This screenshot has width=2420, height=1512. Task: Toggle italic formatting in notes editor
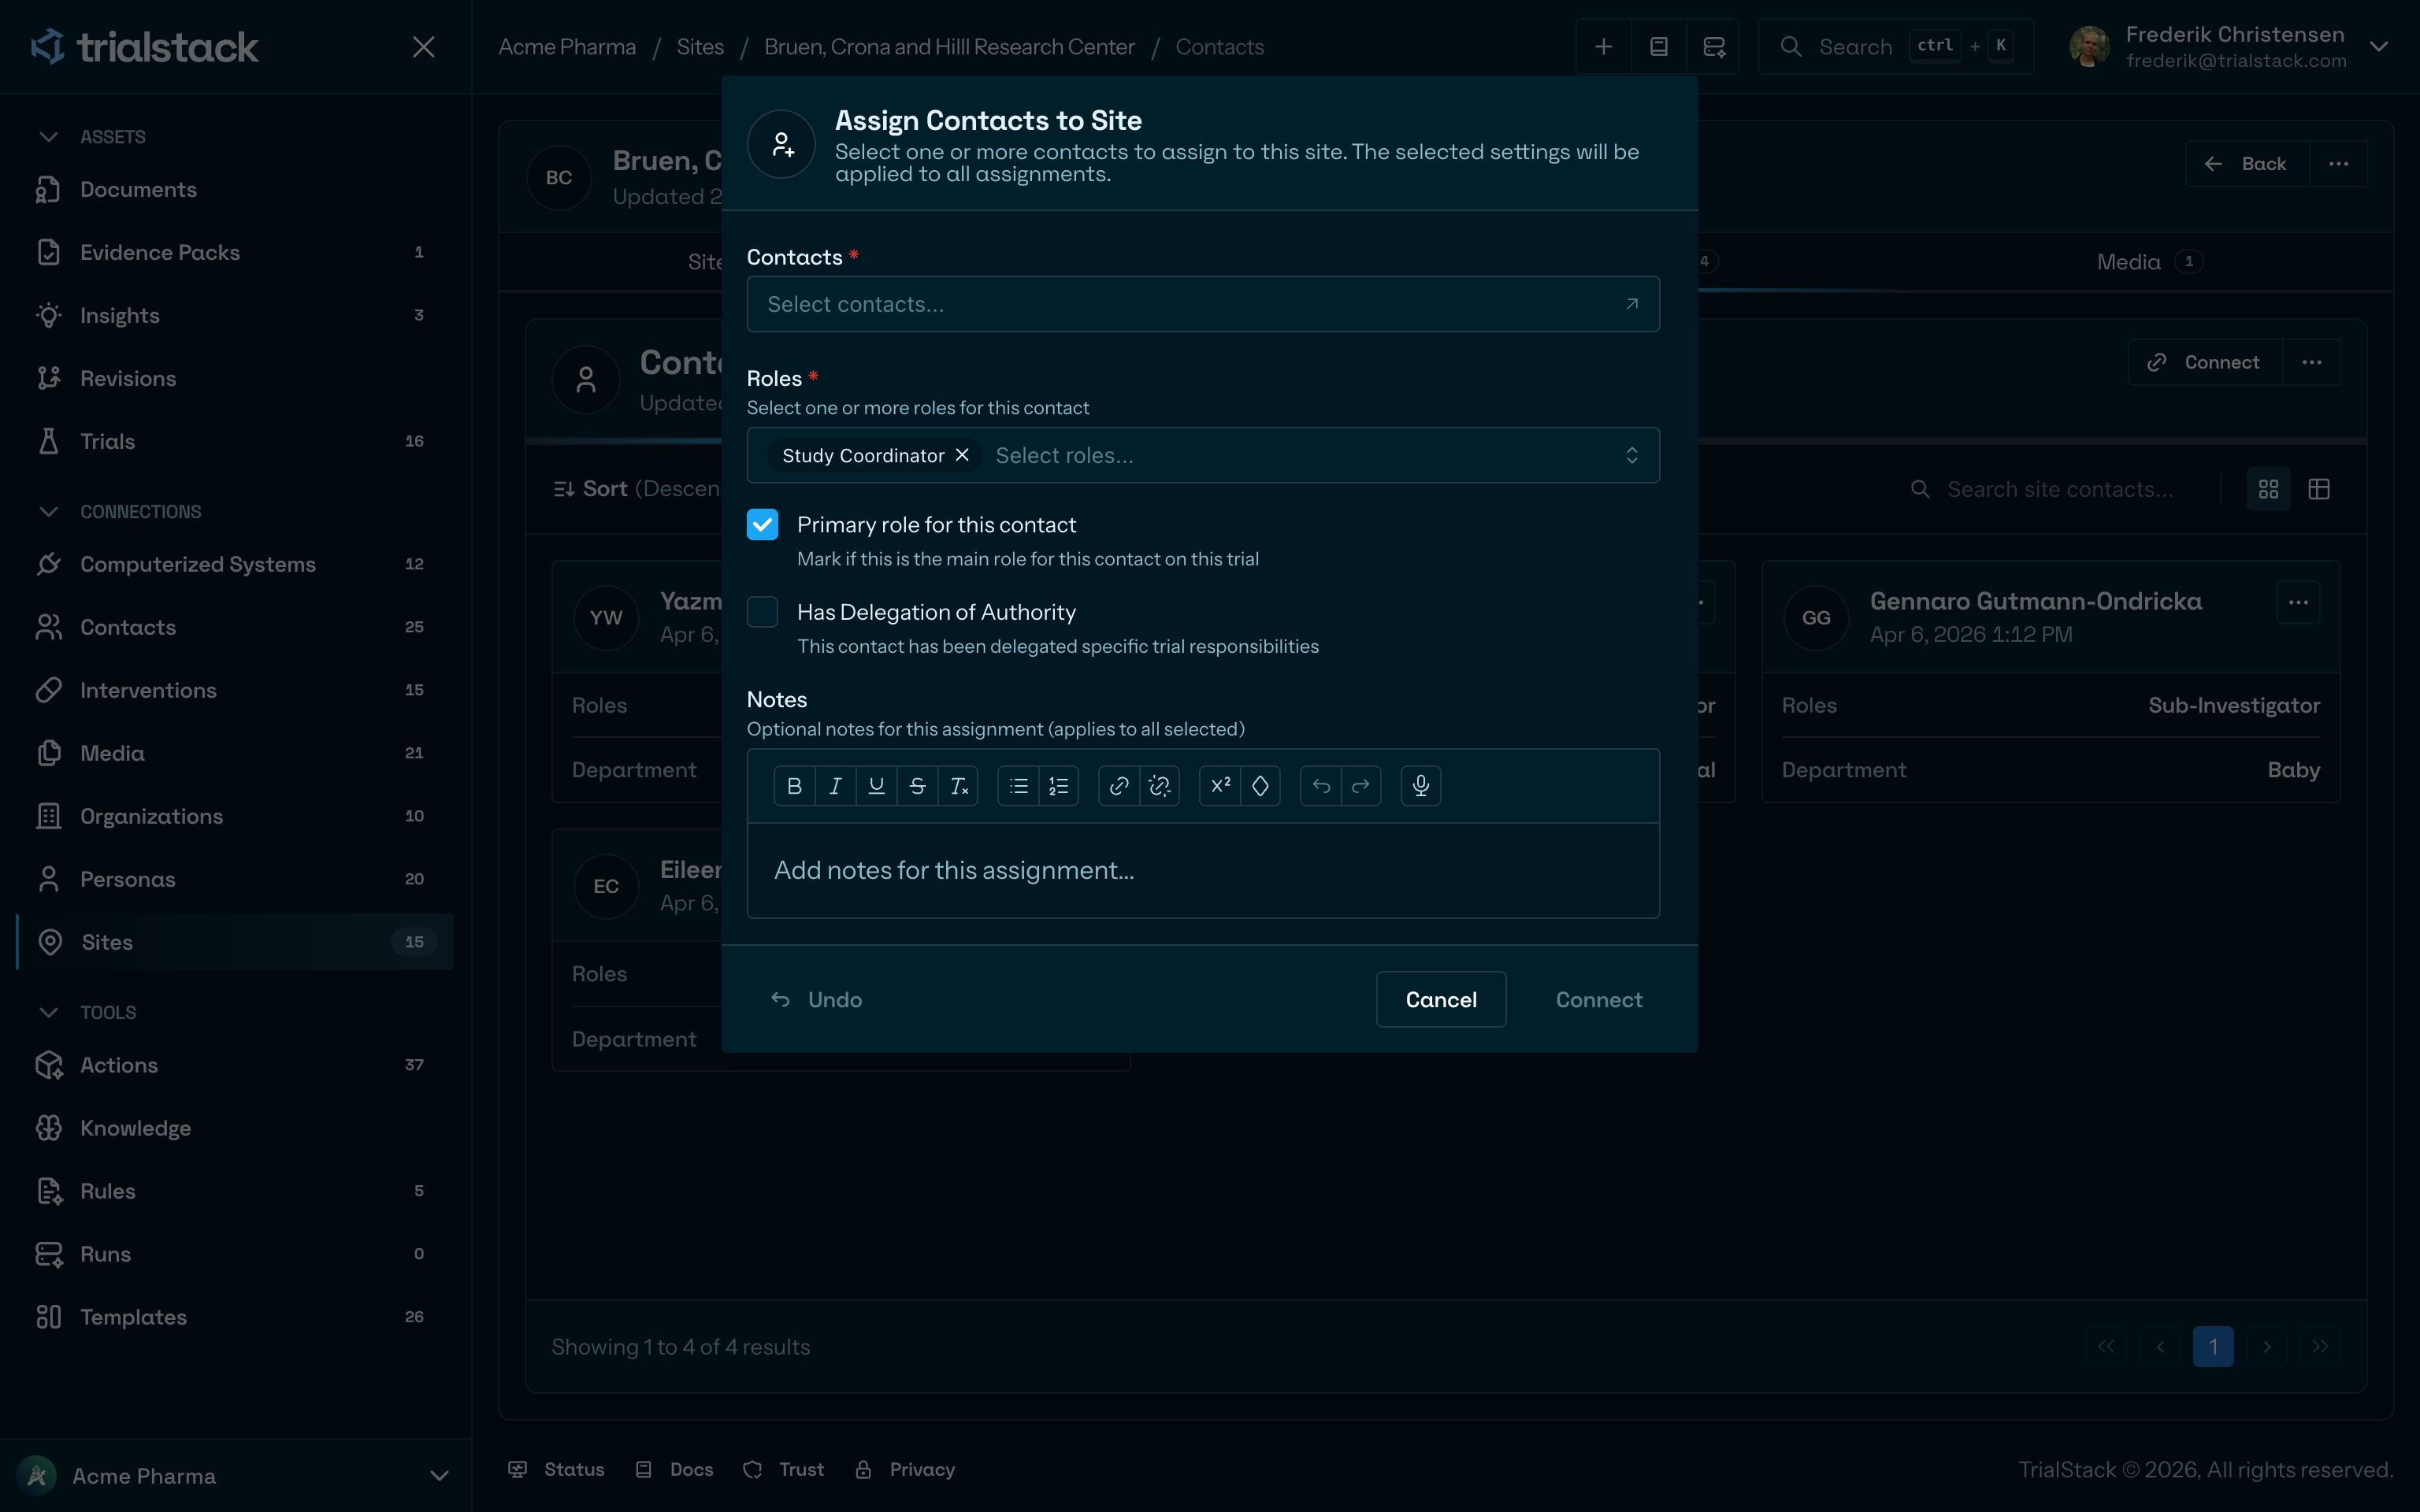coord(835,786)
